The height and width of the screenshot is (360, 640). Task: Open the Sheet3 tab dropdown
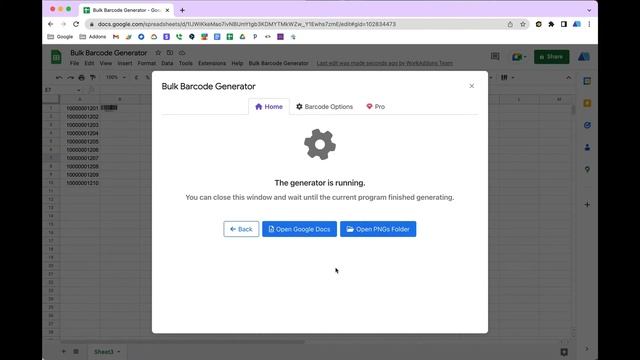(x=119, y=352)
